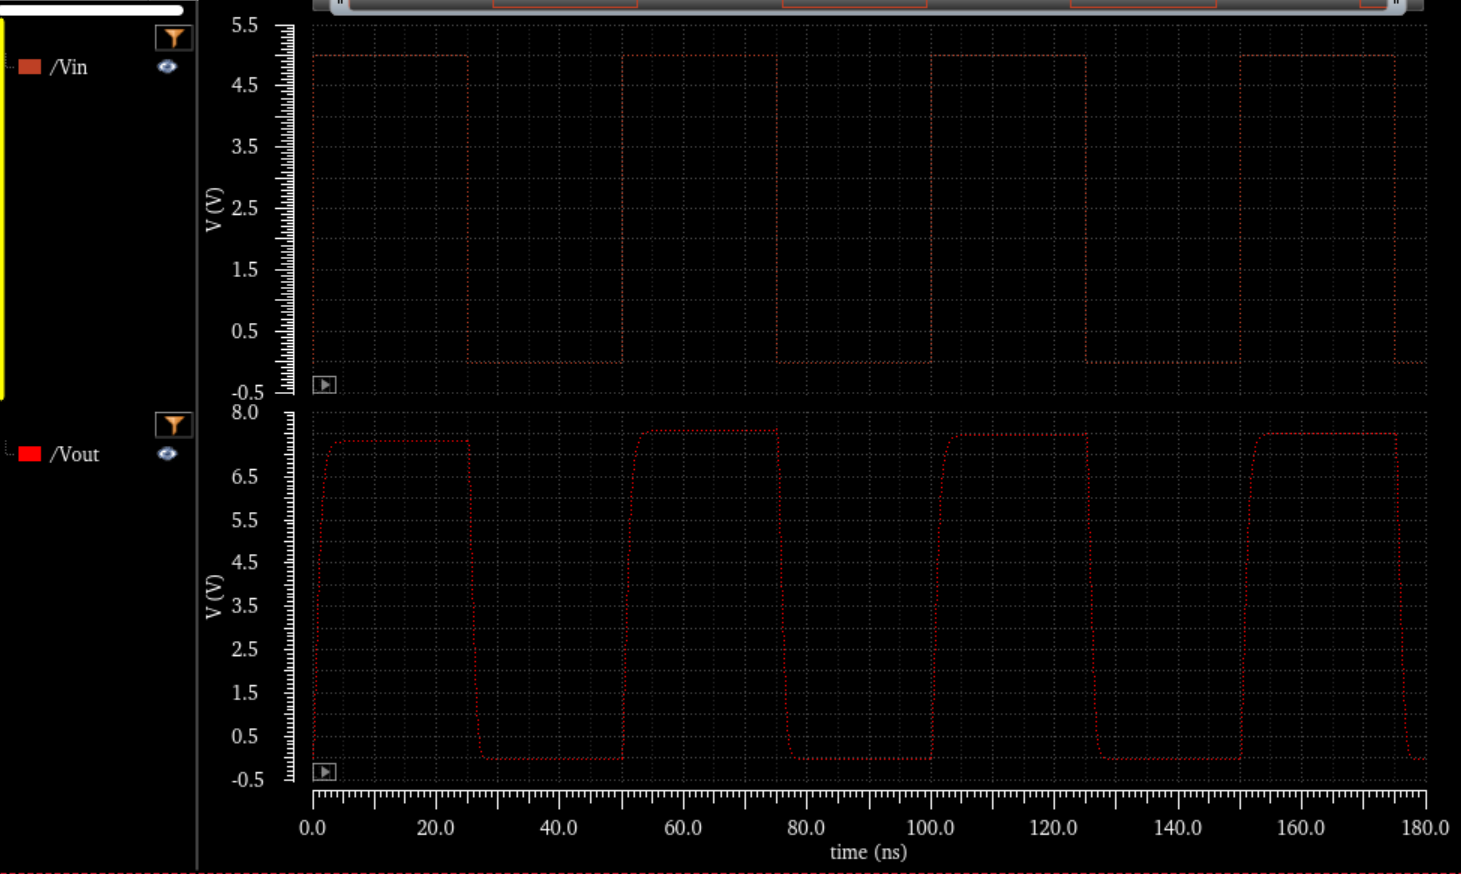
Task: Click the 20.0 tick label on time axis
Action: click(435, 828)
